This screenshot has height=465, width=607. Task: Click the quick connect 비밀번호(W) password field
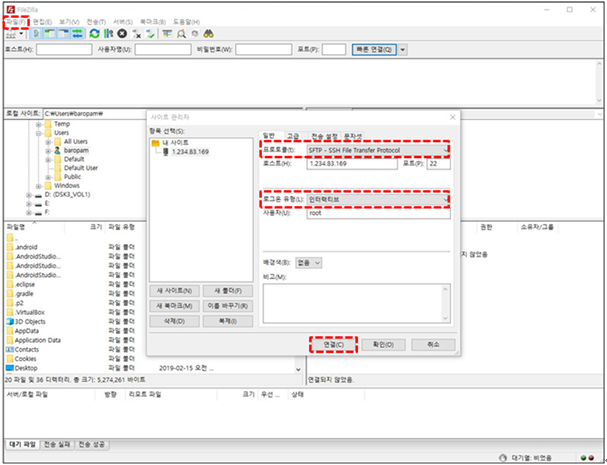click(263, 50)
